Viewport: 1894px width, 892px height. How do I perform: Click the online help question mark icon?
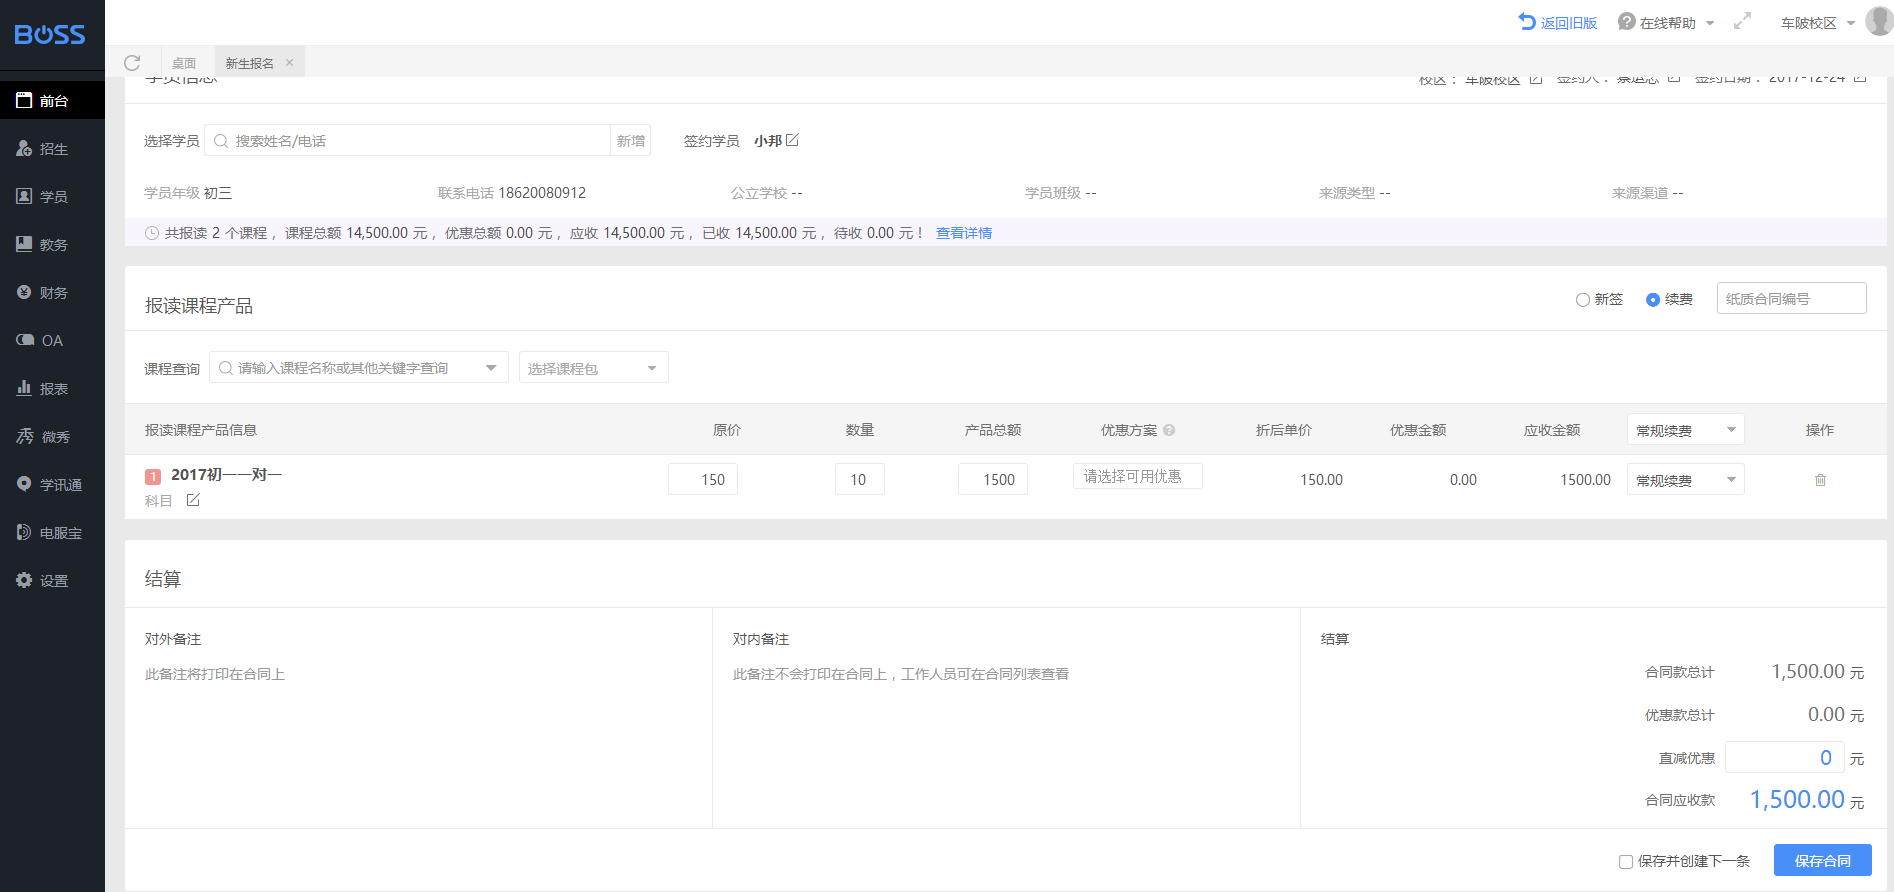(x=1627, y=22)
